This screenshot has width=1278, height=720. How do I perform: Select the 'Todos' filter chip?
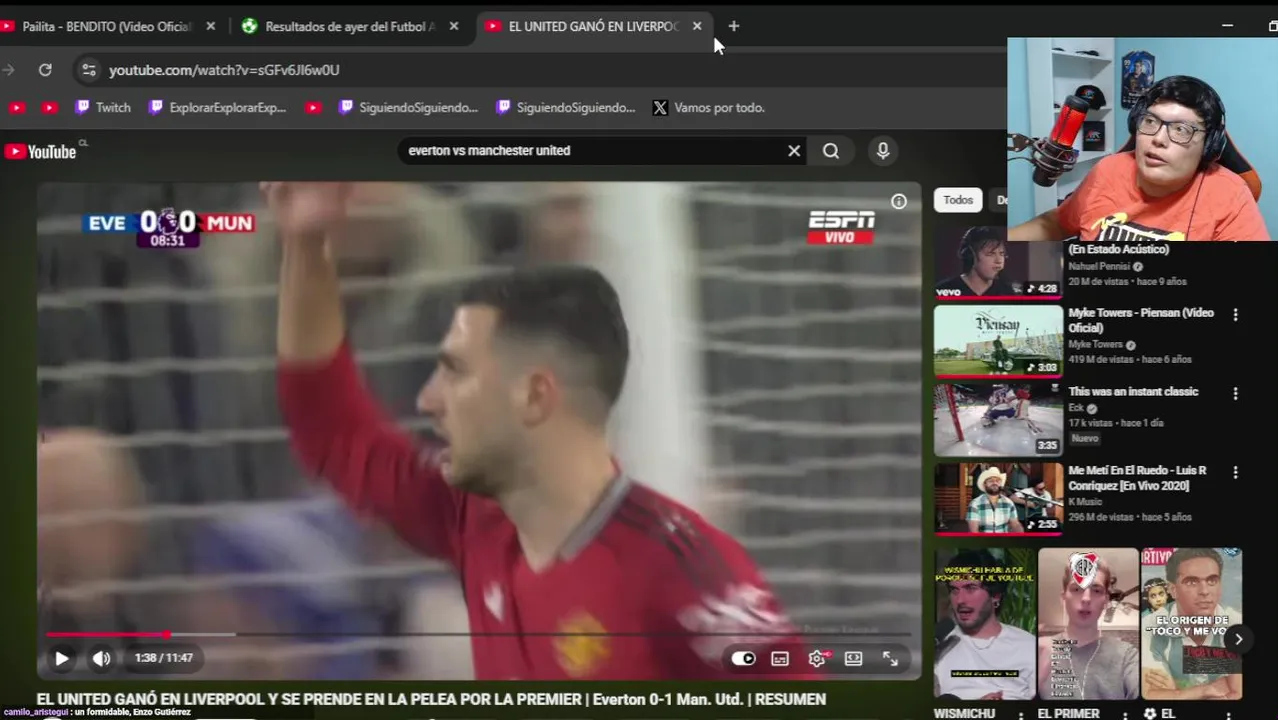[958, 200]
